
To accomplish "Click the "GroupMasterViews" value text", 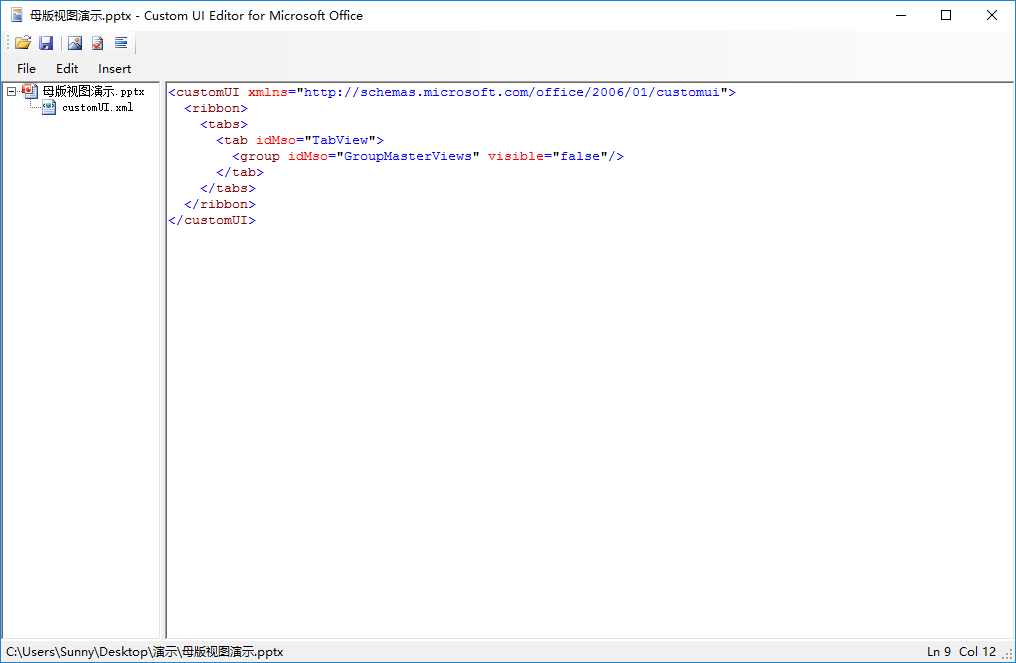I will pos(408,156).
